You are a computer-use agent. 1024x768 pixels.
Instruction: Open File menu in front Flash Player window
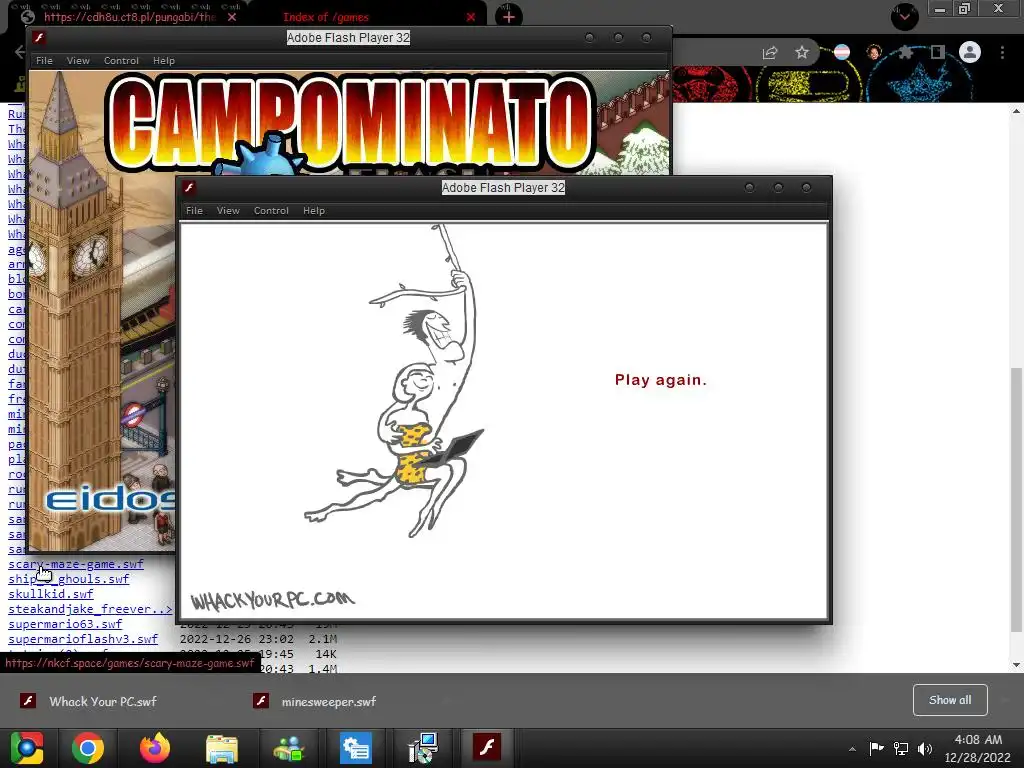pyautogui.click(x=194, y=210)
